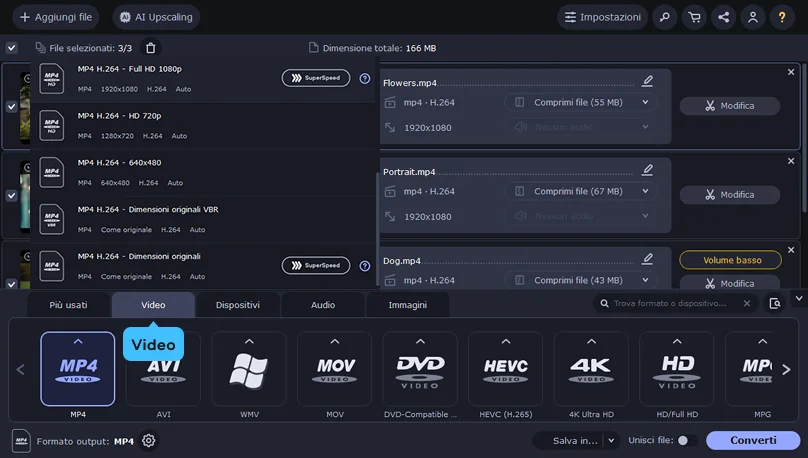The height and width of the screenshot is (458, 808).
Task: Toggle the Unisci file switch
Action: click(x=687, y=440)
